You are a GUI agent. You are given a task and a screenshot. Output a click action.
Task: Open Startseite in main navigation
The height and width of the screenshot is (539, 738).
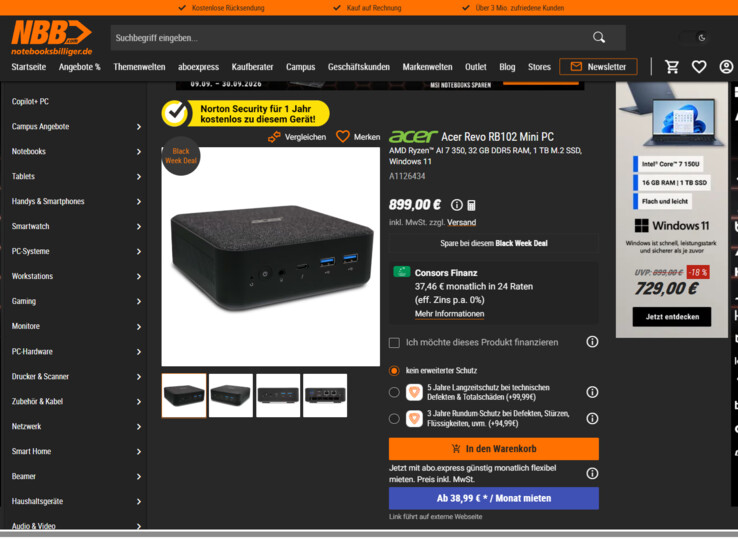click(29, 67)
